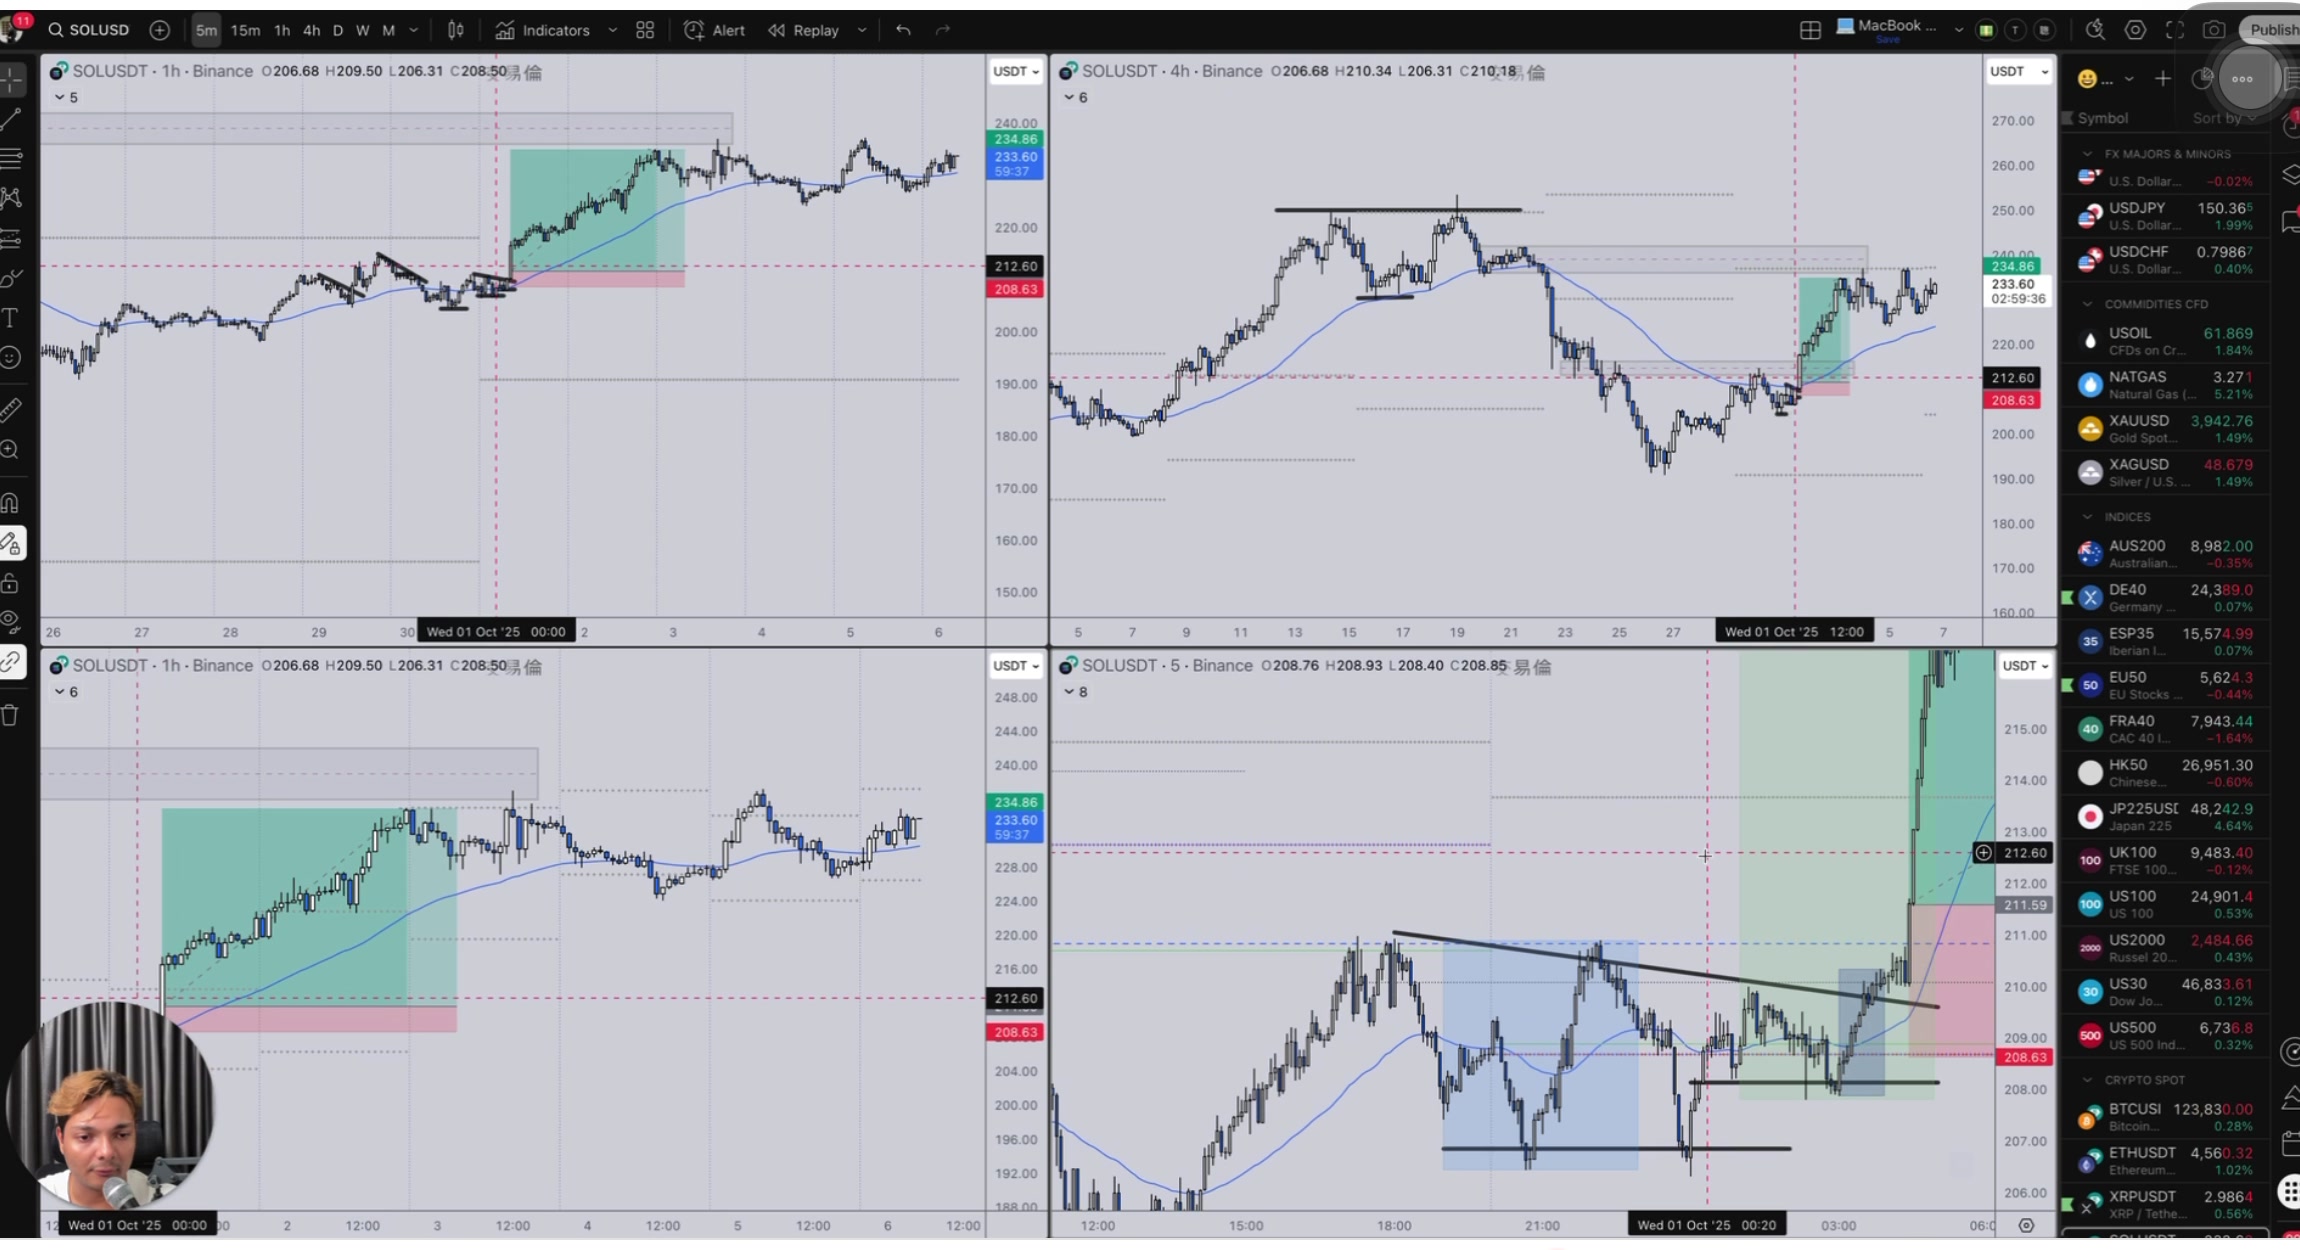The width and height of the screenshot is (2300, 1250).
Task: Open the layout grid selector
Action: pyautogui.click(x=1810, y=30)
